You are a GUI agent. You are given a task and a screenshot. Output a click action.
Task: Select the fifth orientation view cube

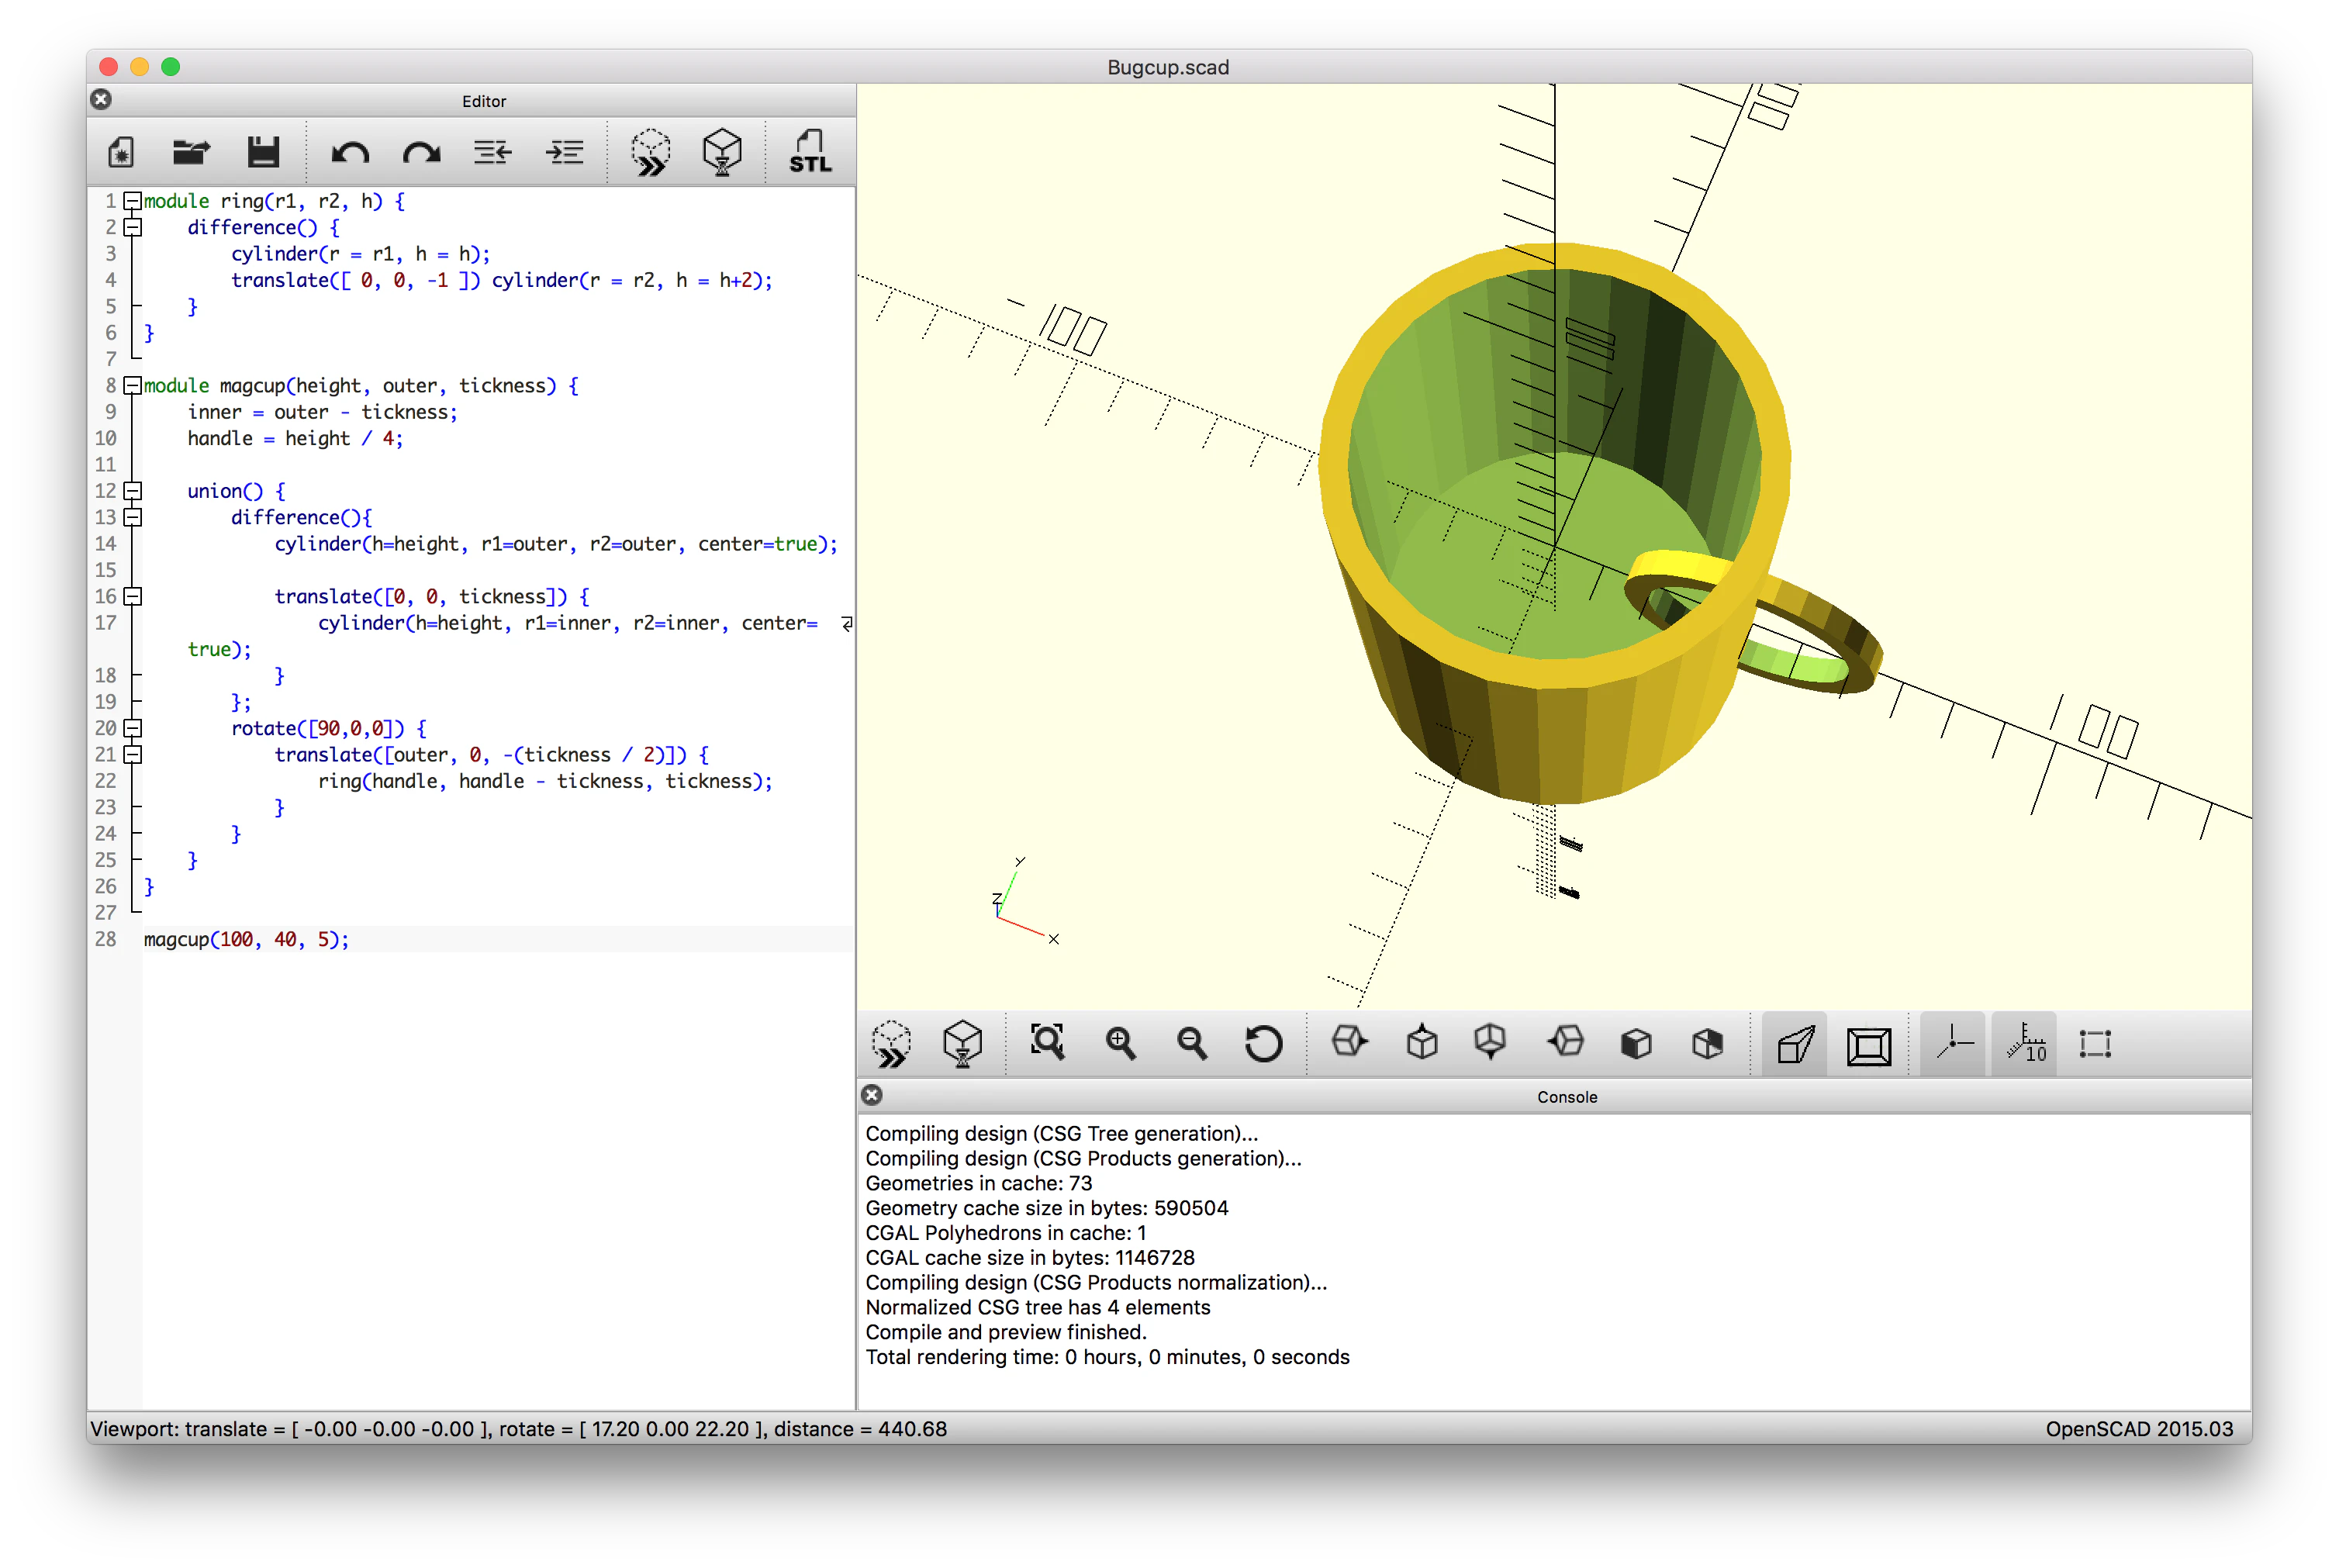pyautogui.click(x=1636, y=1043)
